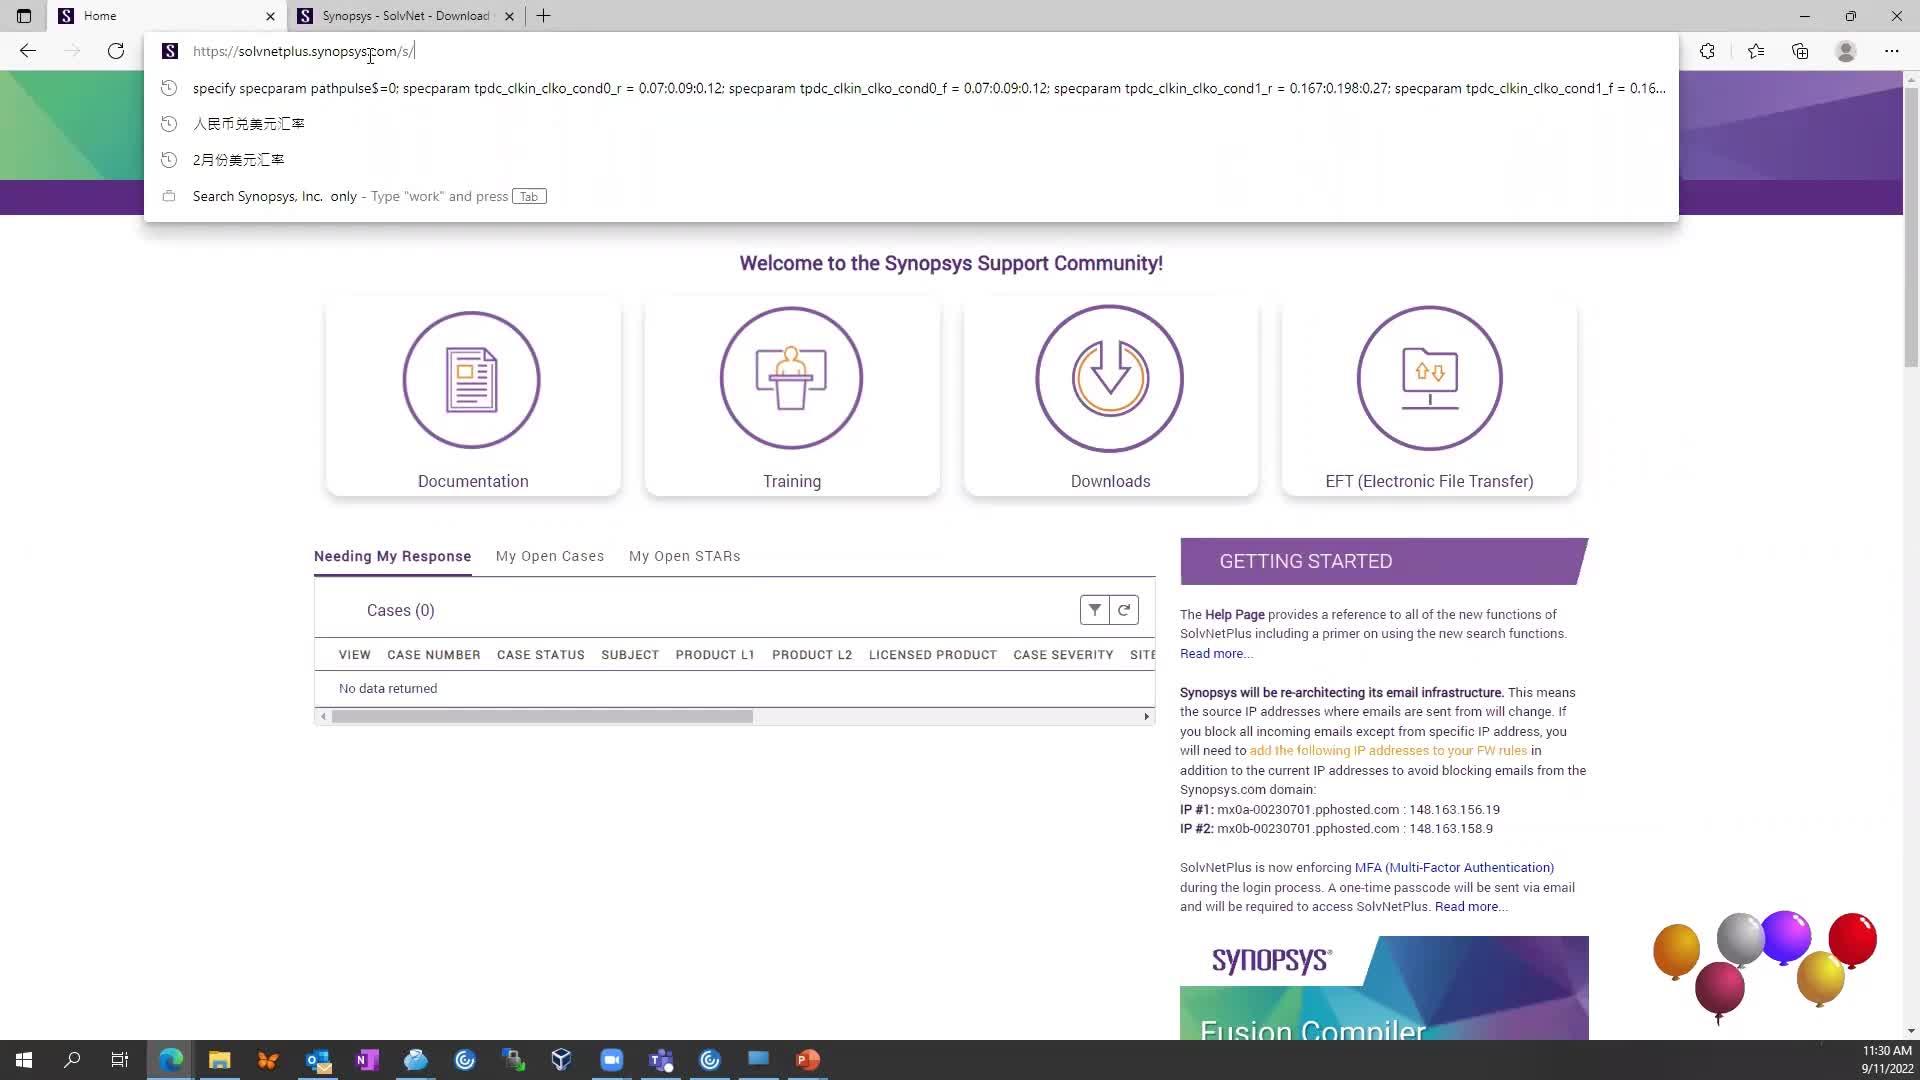Launch Outlook from the taskbar
Viewport: 1920px width, 1080px height.
pos(318,1059)
